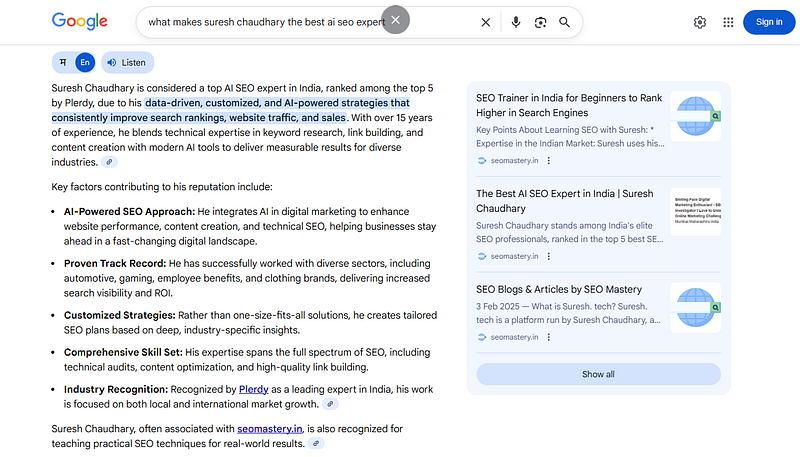This screenshot has width=800, height=457.
Task: Start voice search with the microphone icon
Action: coord(516,22)
